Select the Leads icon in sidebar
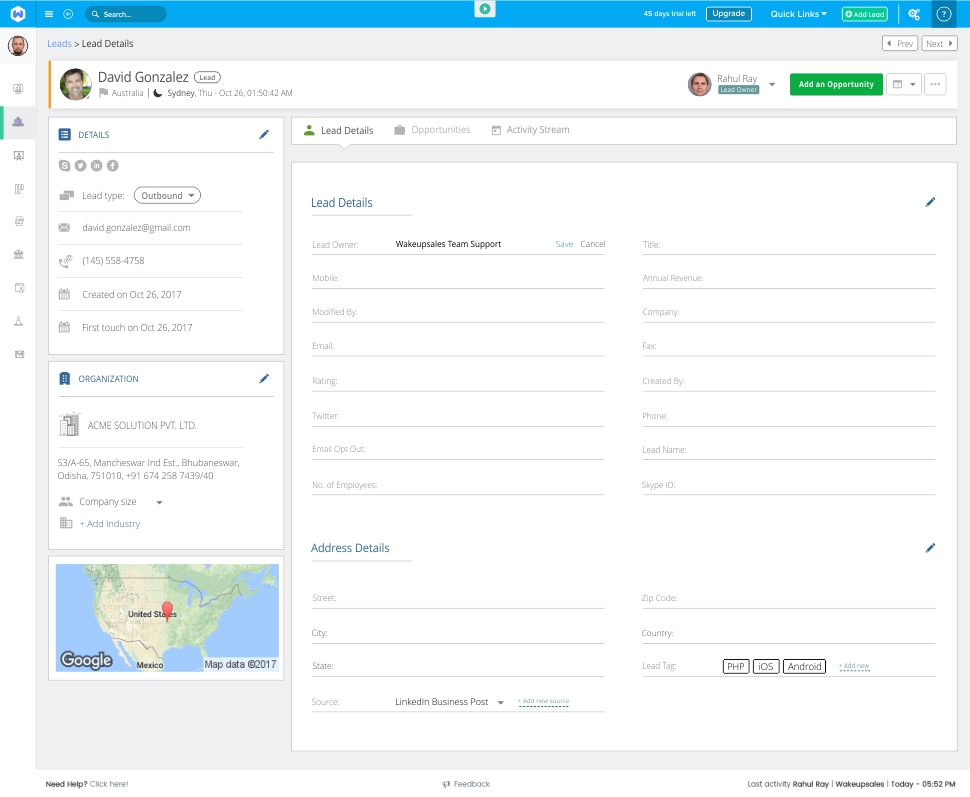Viewport: 970px width, 797px height. tap(19, 122)
